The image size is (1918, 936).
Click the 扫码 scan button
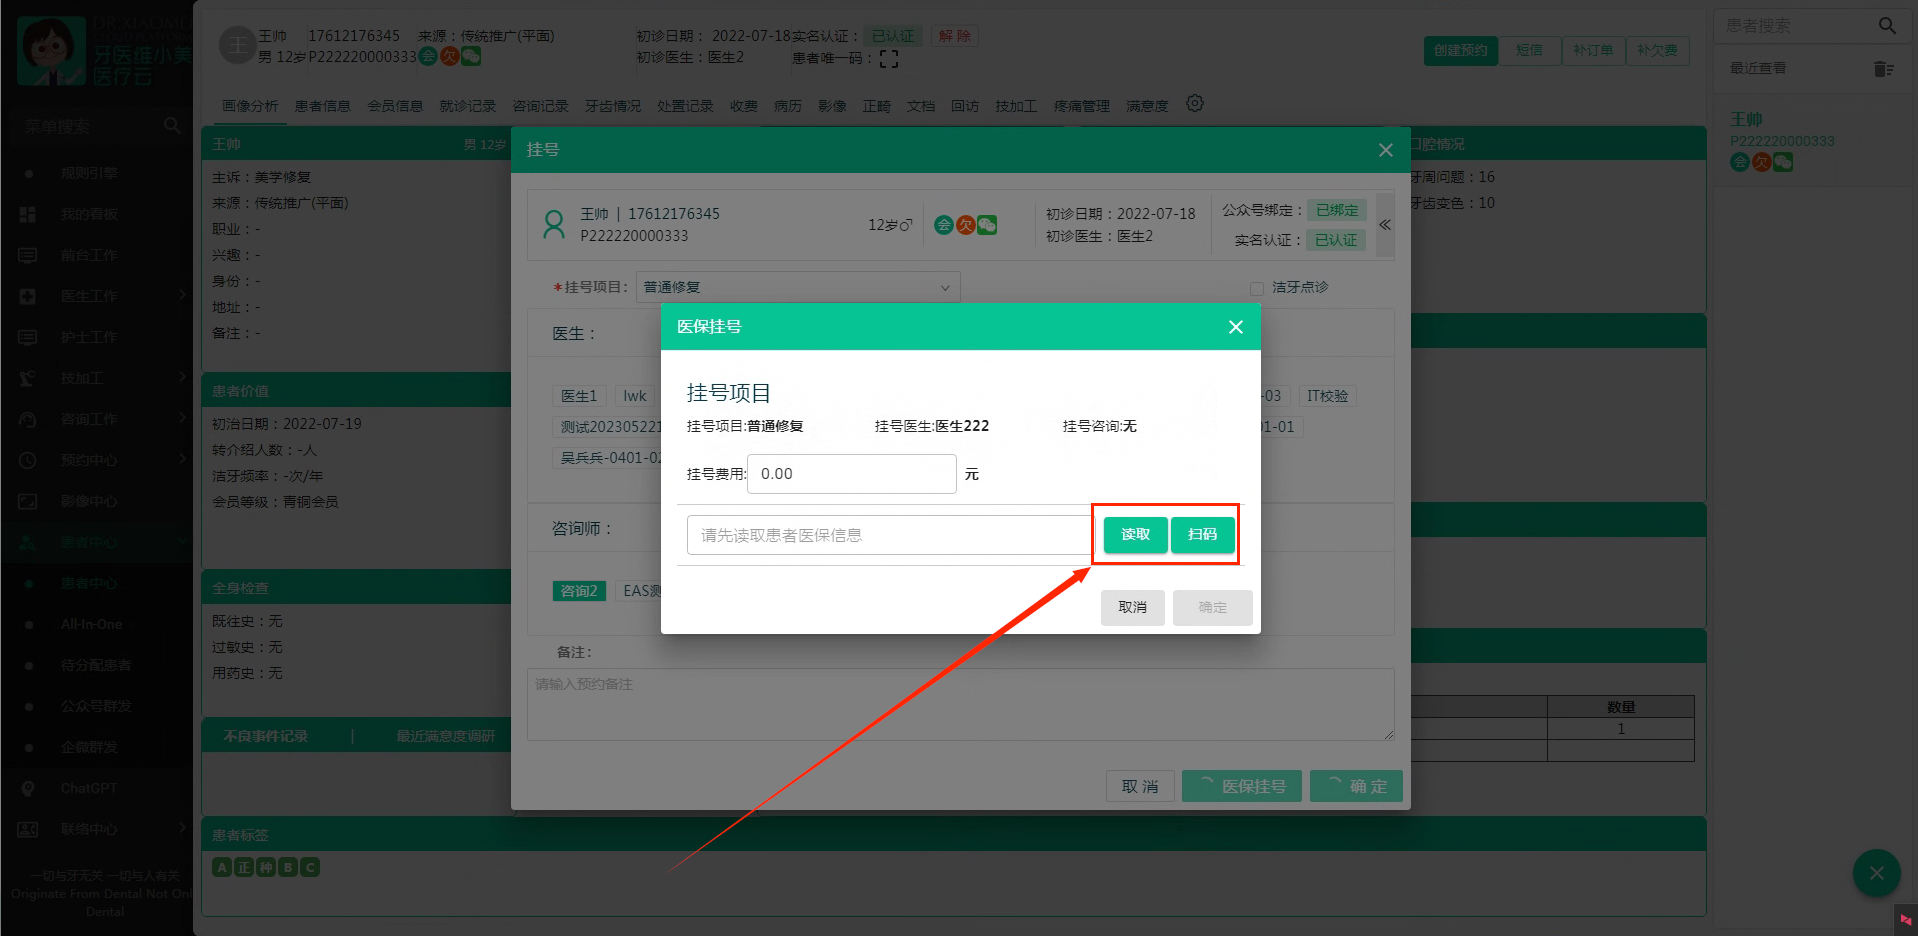tap(1202, 534)
